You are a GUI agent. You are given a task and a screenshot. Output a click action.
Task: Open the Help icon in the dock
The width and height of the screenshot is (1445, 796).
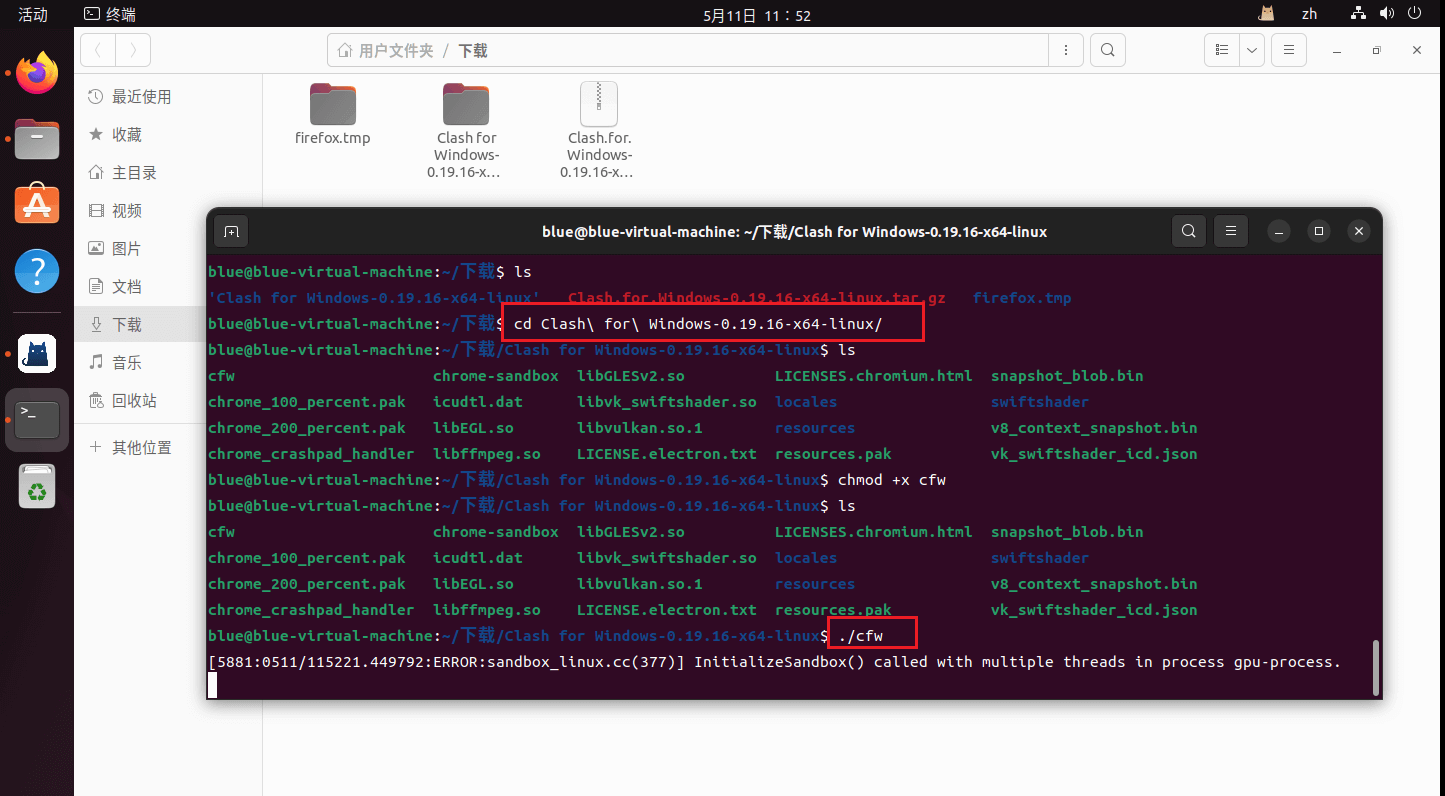pos(37,270)
